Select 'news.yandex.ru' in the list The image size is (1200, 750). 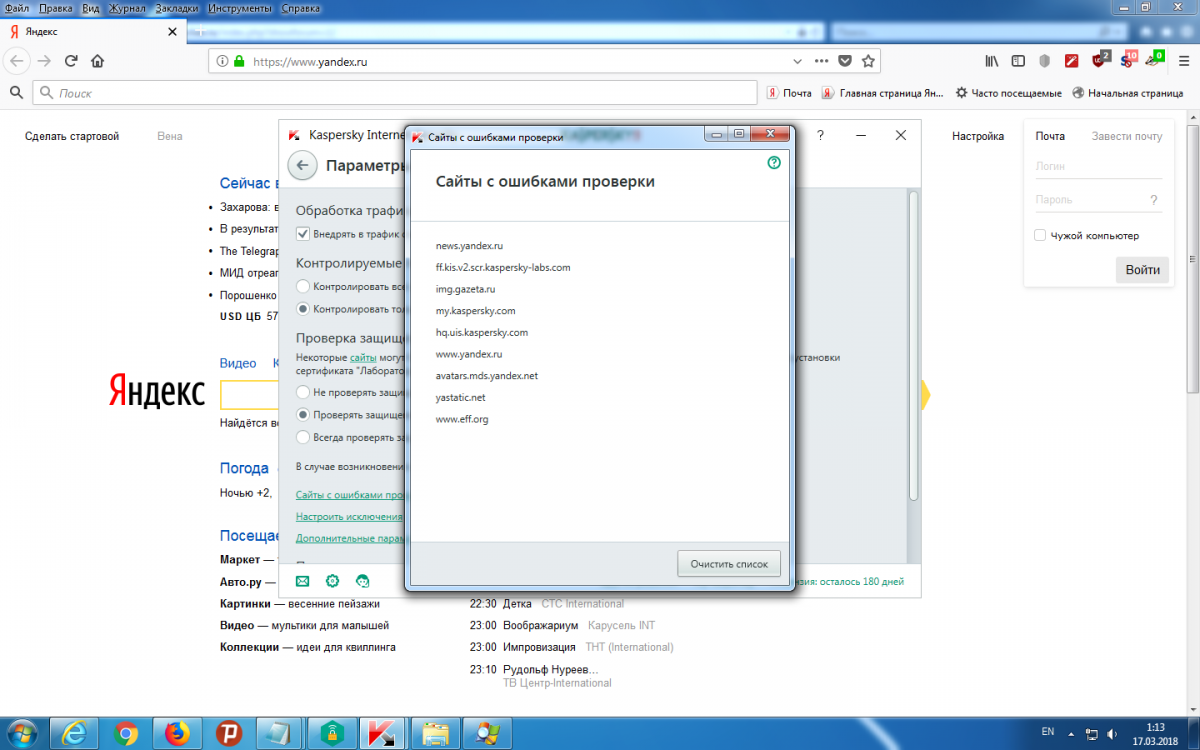click(x=469, y=245)
